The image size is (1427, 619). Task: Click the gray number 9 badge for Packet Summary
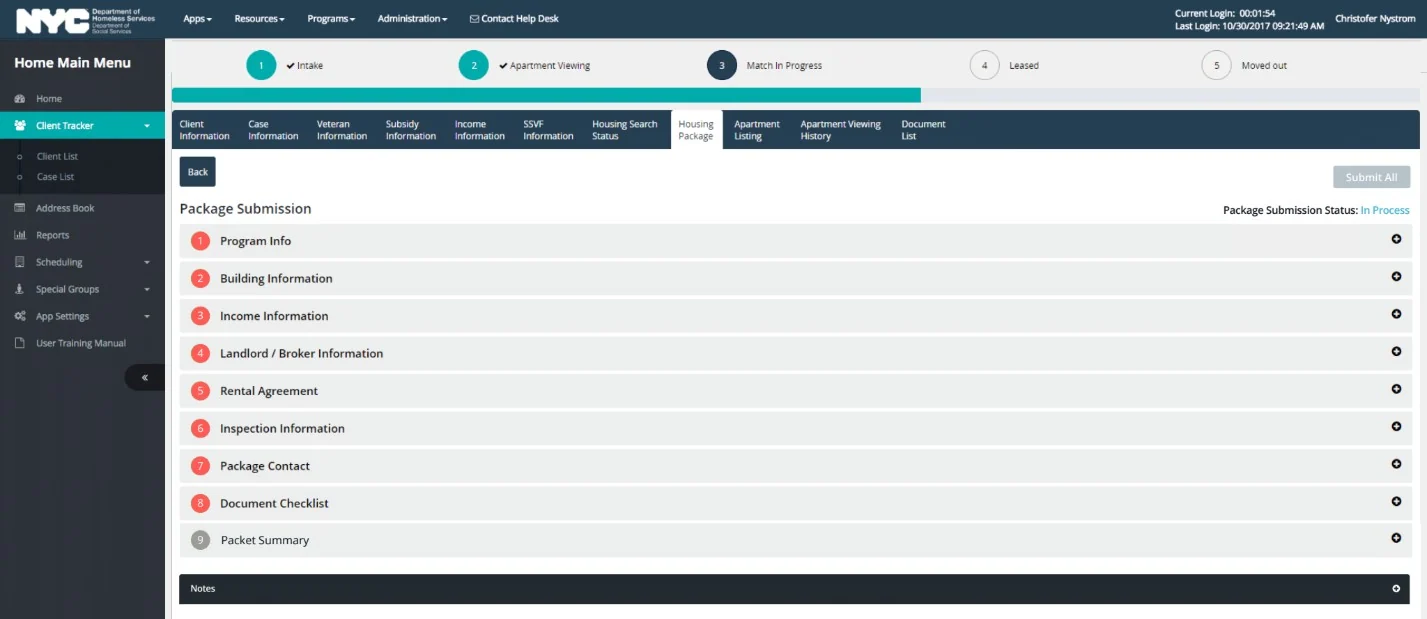point(201,540)
